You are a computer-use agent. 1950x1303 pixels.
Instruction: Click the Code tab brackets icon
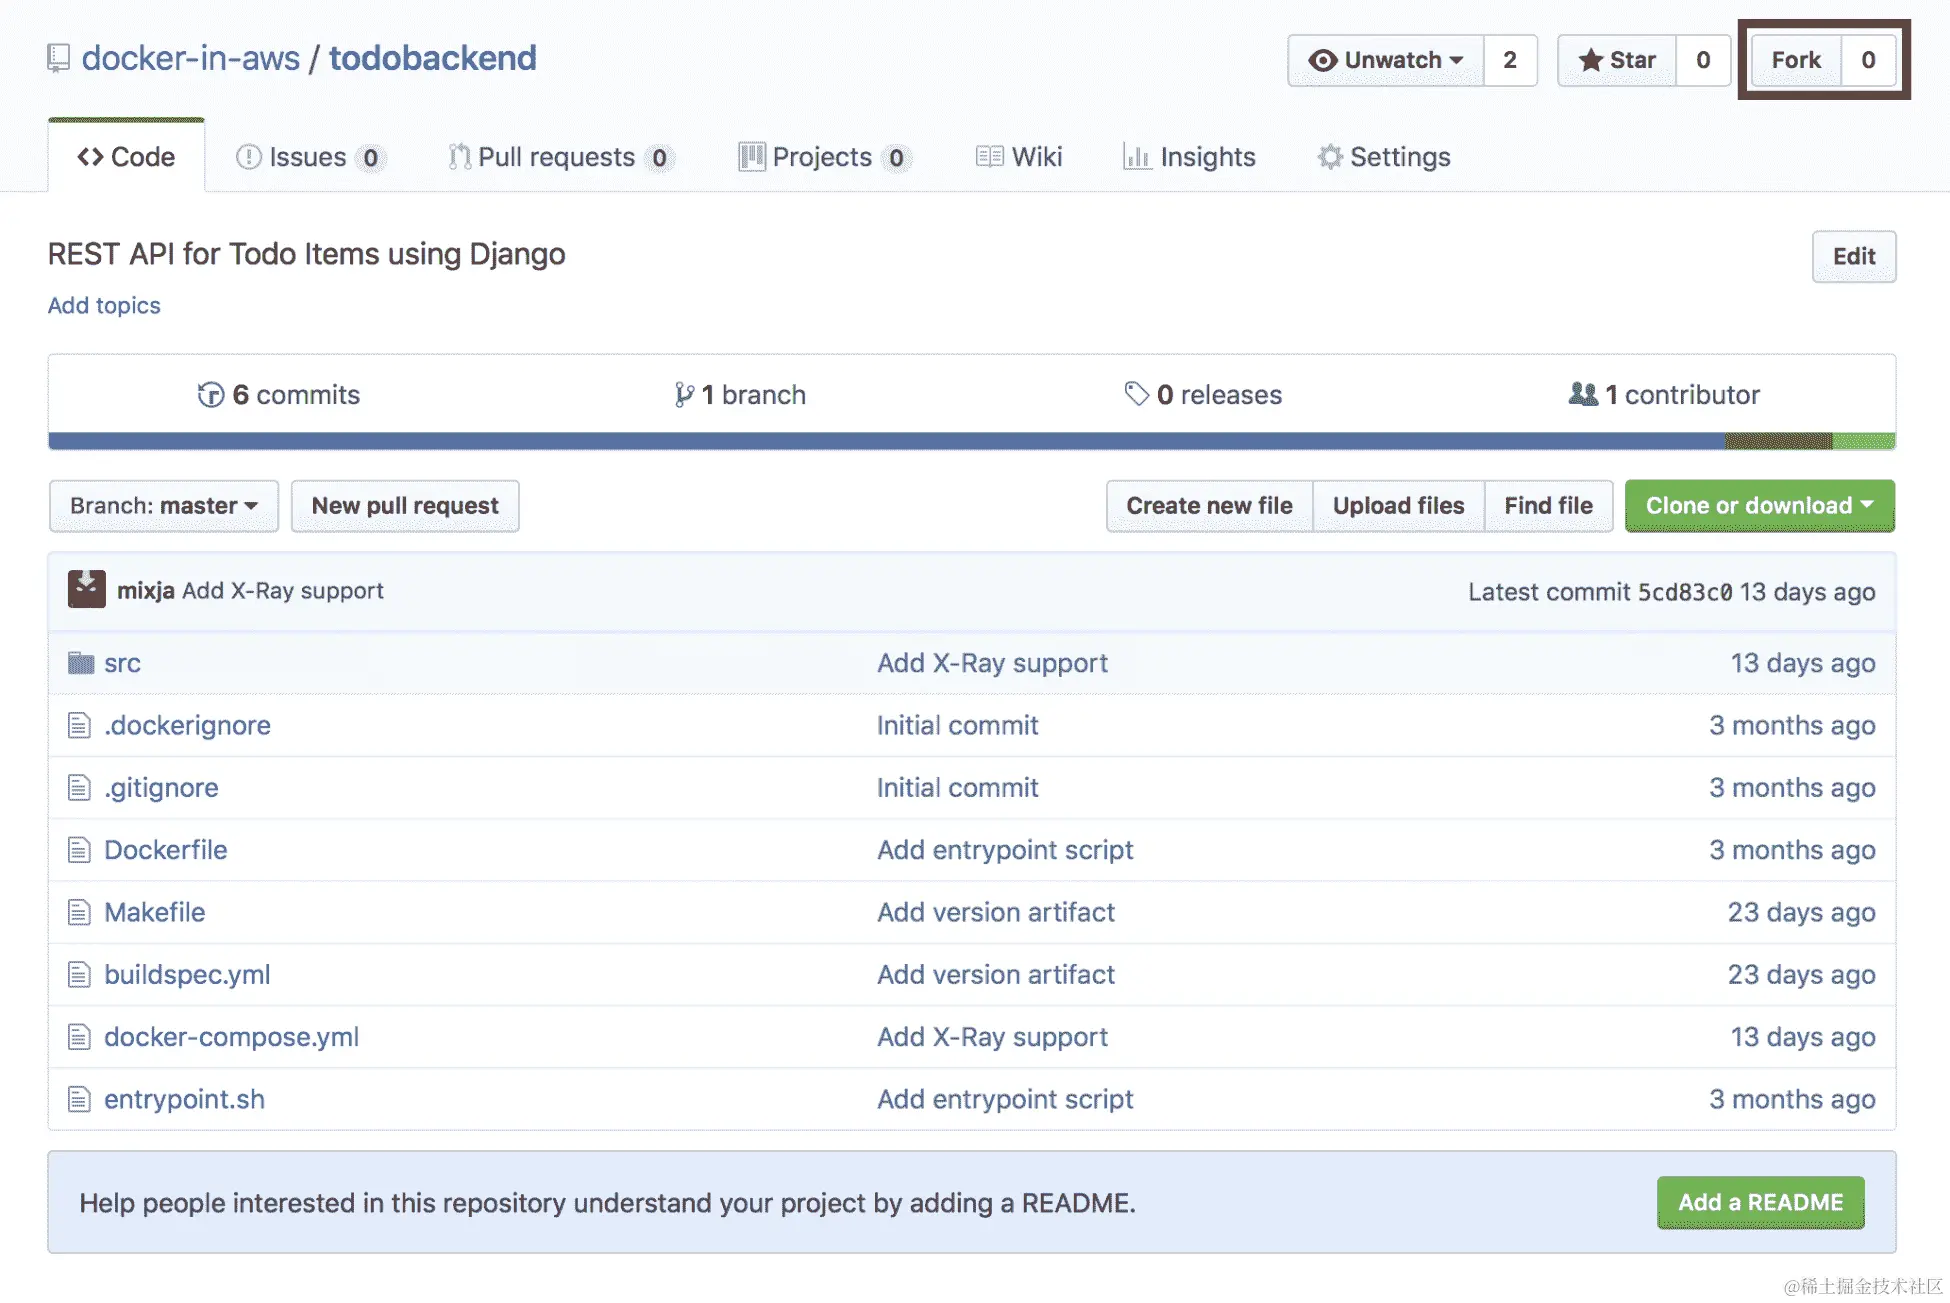[90, 157]
